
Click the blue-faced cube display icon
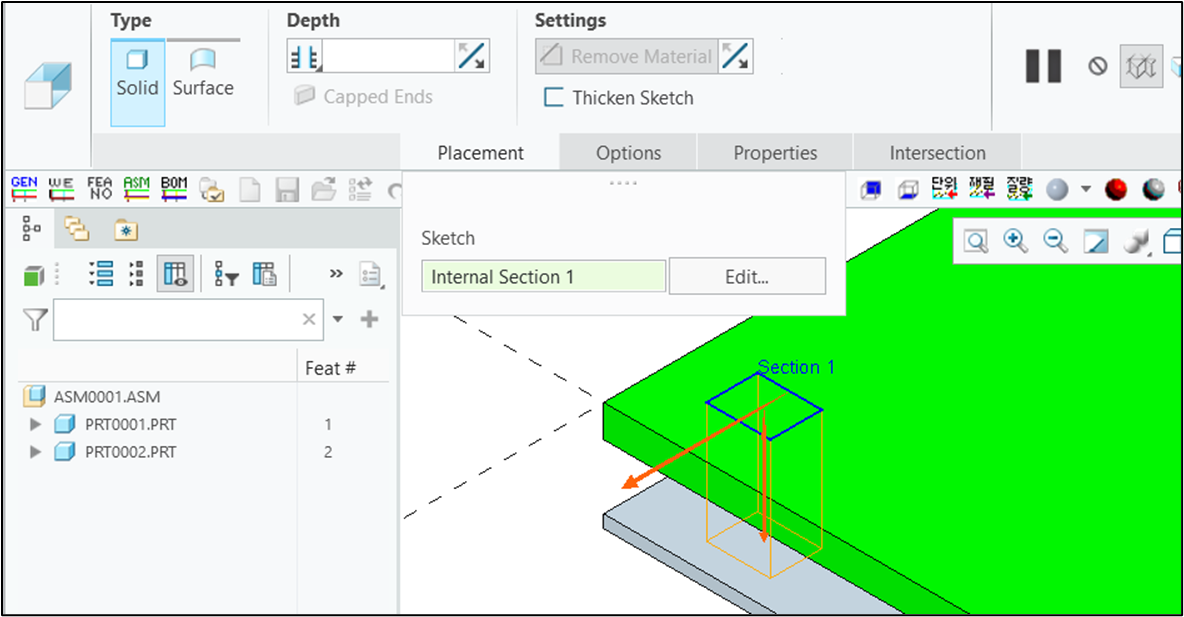click(871, 190)
